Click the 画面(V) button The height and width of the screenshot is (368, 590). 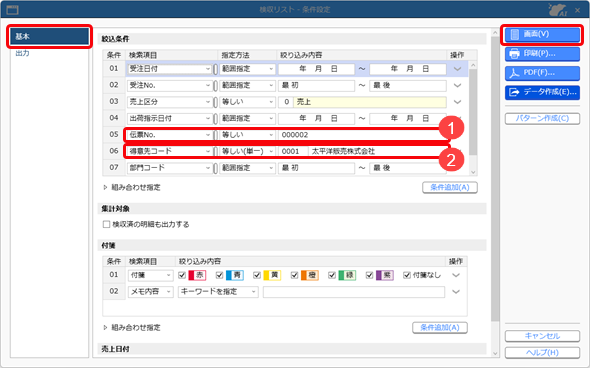pos(542,34)
